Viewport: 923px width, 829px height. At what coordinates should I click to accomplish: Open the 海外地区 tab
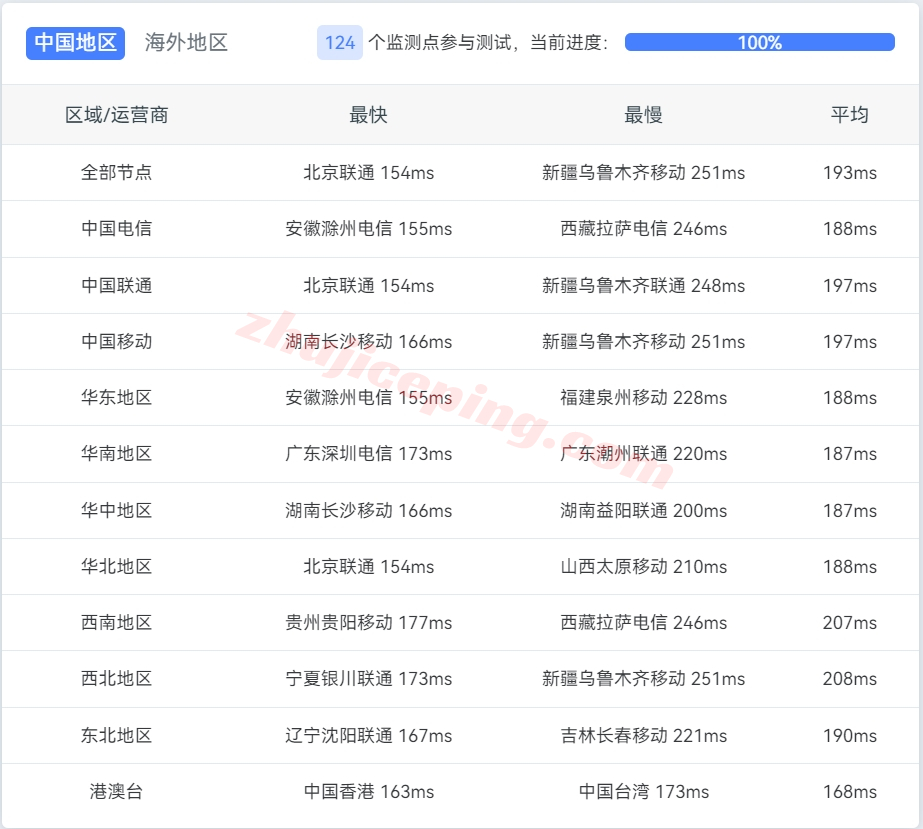pyautogui.click(x=186, y=43)
